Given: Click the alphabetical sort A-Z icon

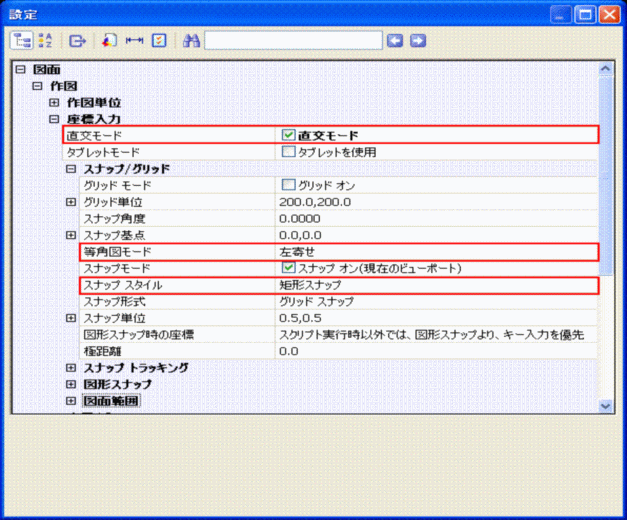Looking at the screenshot, I should 45,41.
